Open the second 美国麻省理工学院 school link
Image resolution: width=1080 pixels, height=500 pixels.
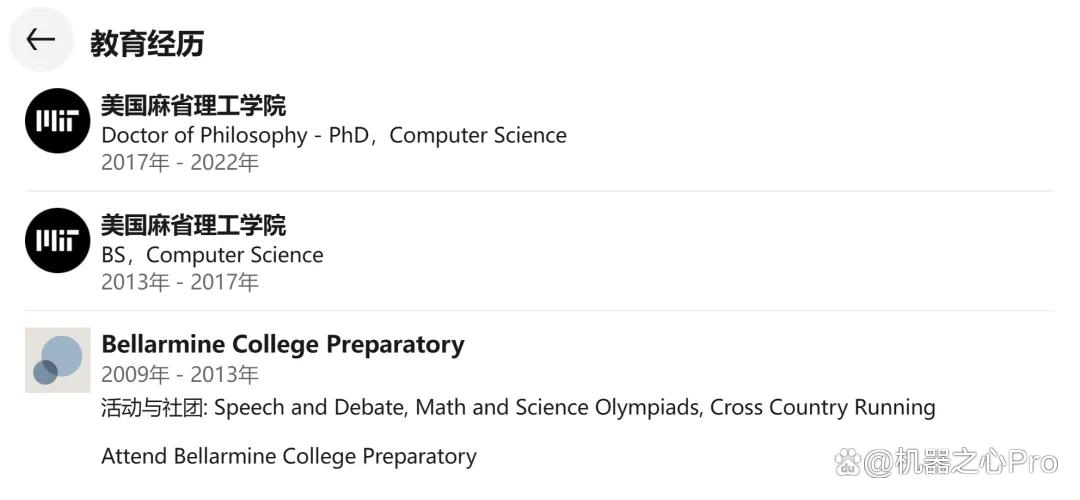(x=194, y=225)
